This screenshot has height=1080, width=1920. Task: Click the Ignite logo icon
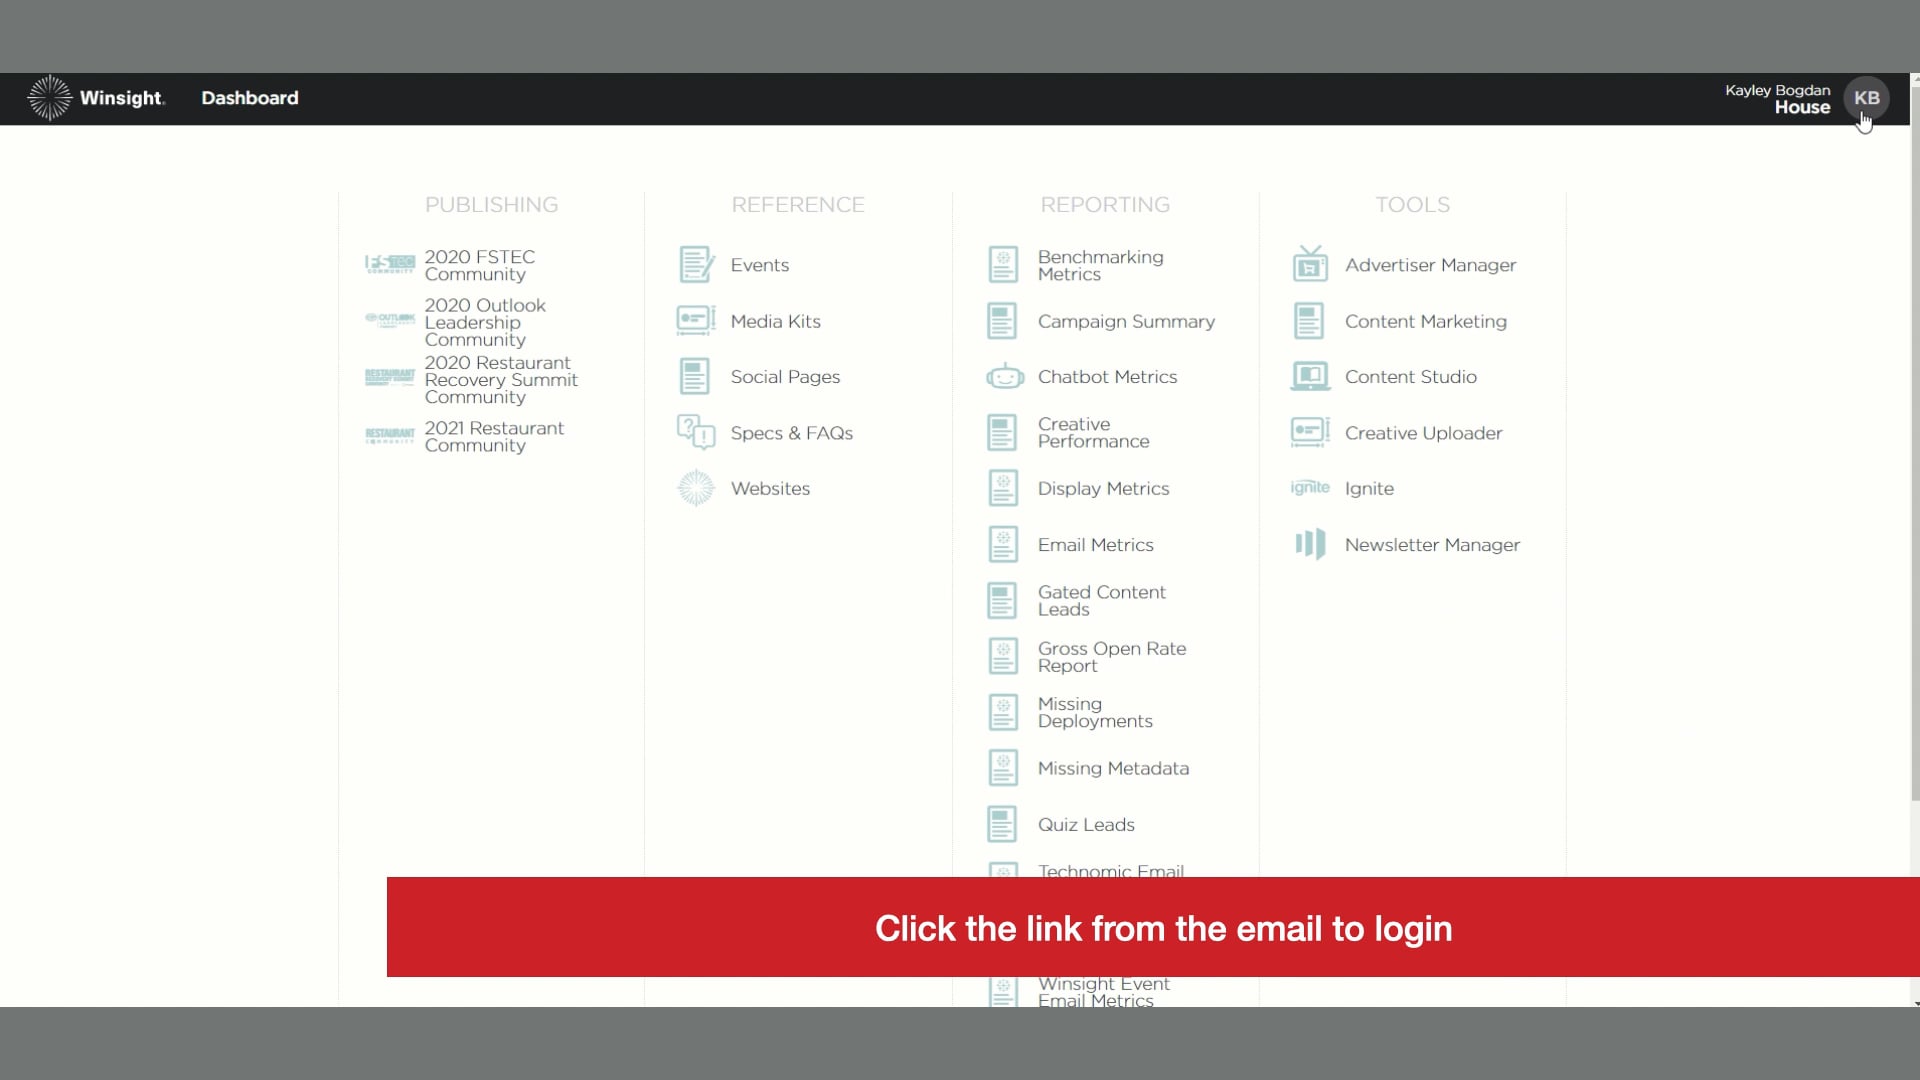tap(1310, 488)
